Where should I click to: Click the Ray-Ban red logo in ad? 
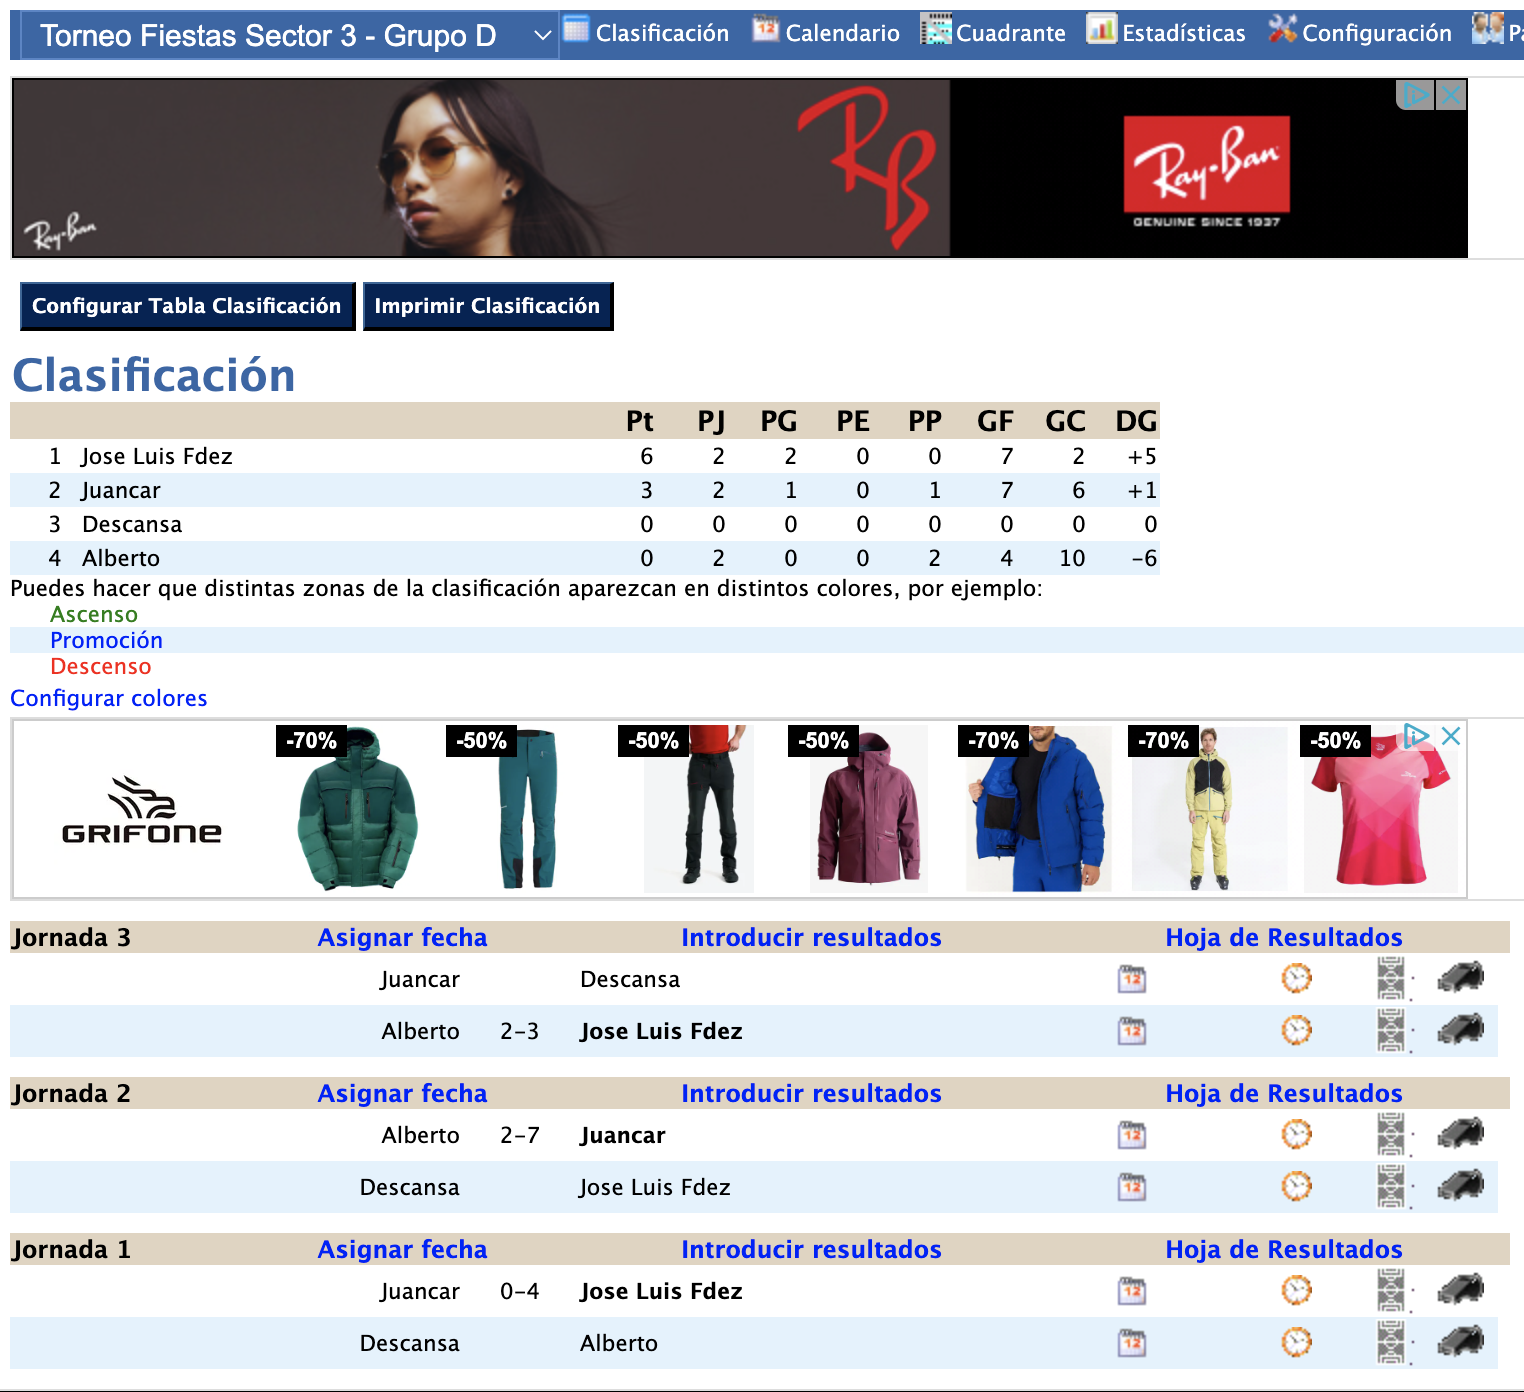pos(1206,164)
